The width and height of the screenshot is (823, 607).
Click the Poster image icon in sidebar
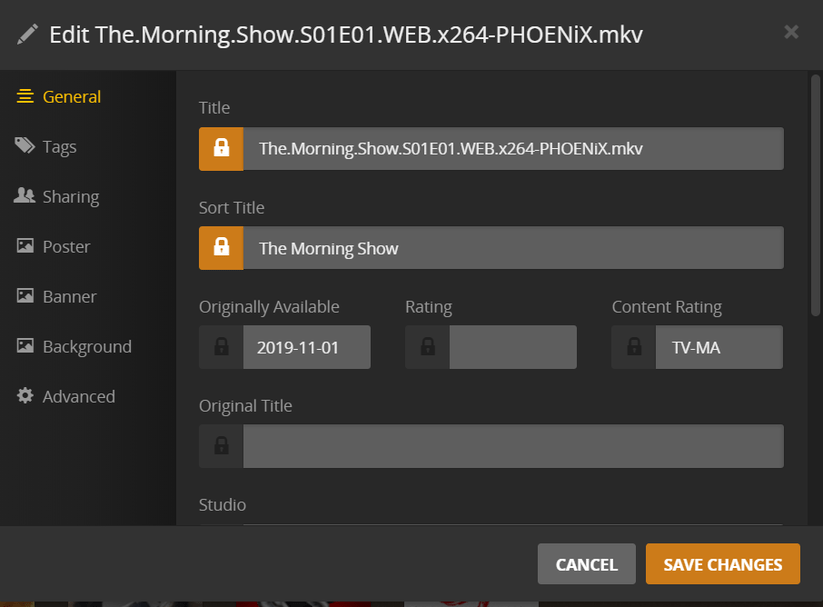pyautogui.click(x=25, y=245)
